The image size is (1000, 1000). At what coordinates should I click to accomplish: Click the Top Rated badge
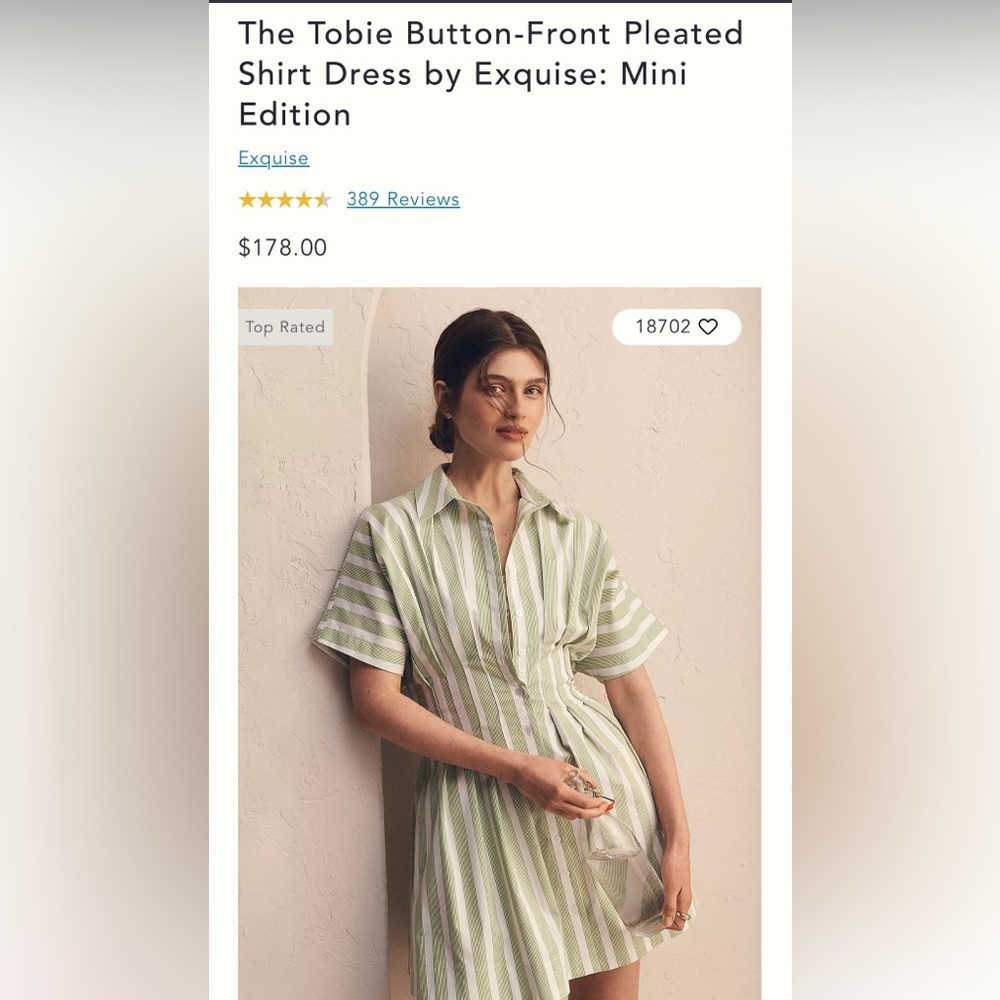(285, 327)
